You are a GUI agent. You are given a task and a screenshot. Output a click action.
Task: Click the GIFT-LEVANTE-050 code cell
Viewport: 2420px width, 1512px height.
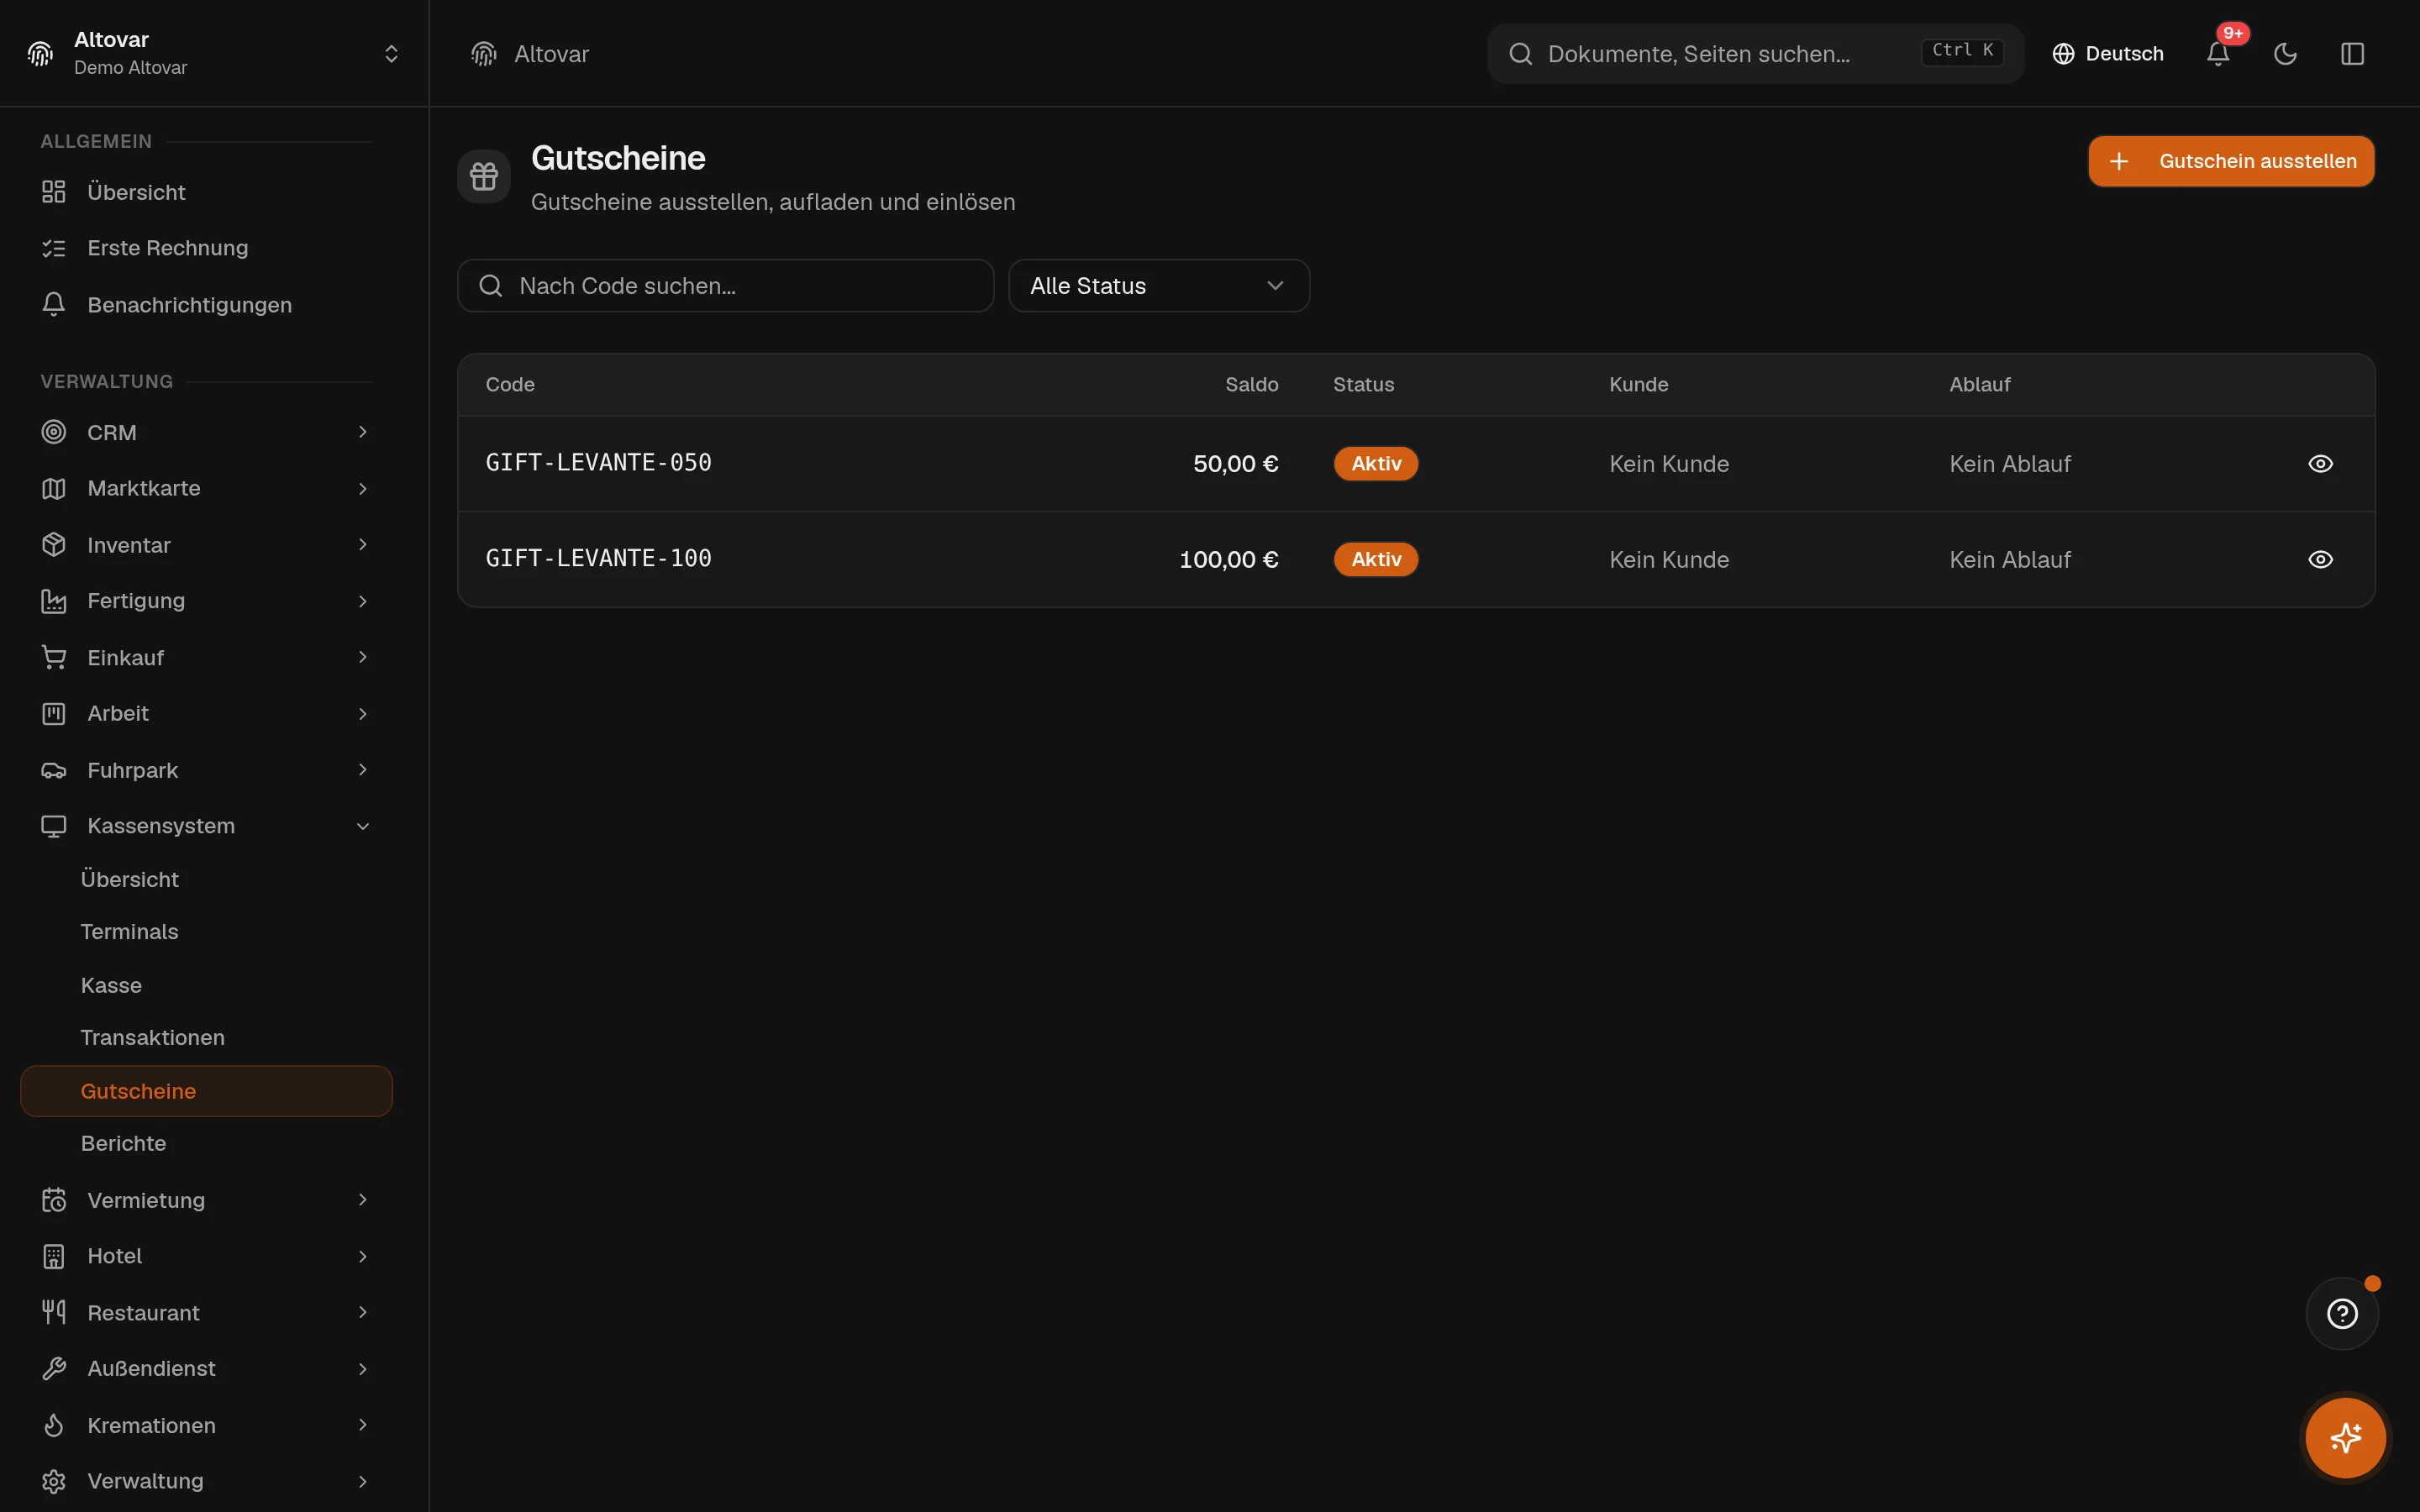click(598, 463)
